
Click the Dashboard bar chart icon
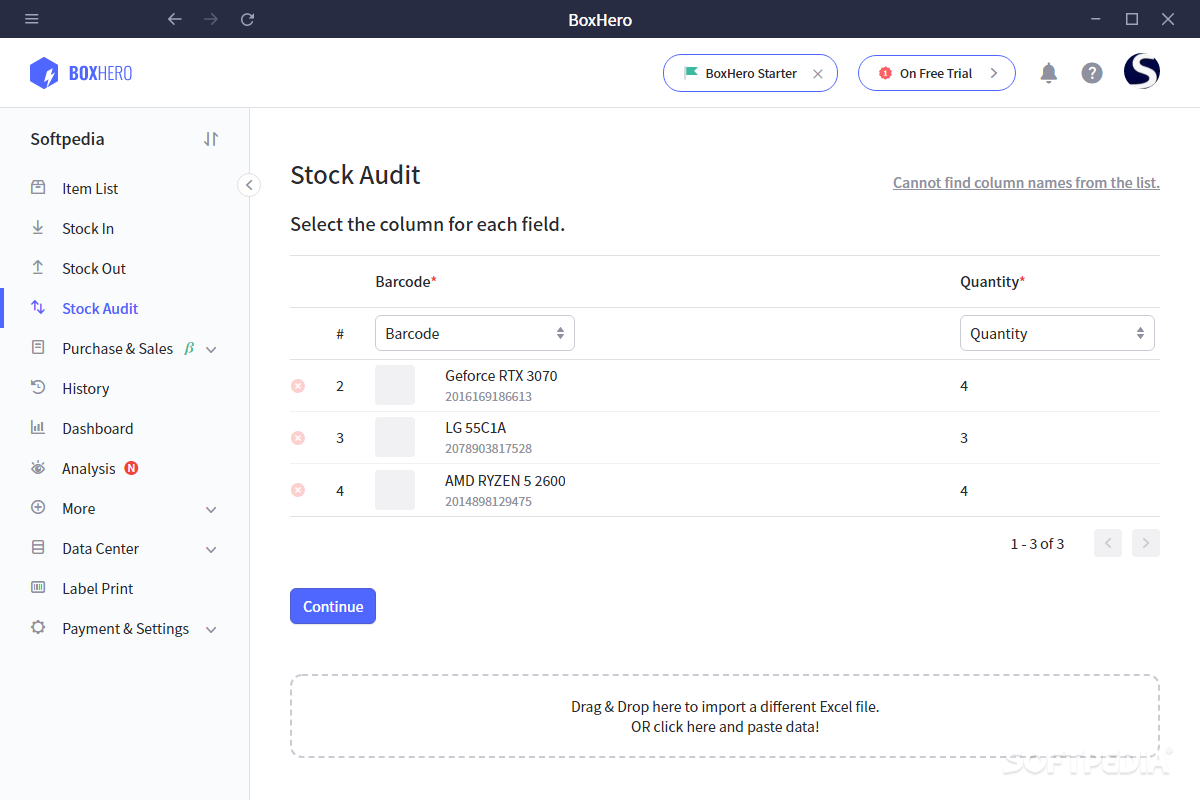click(38, 427)
